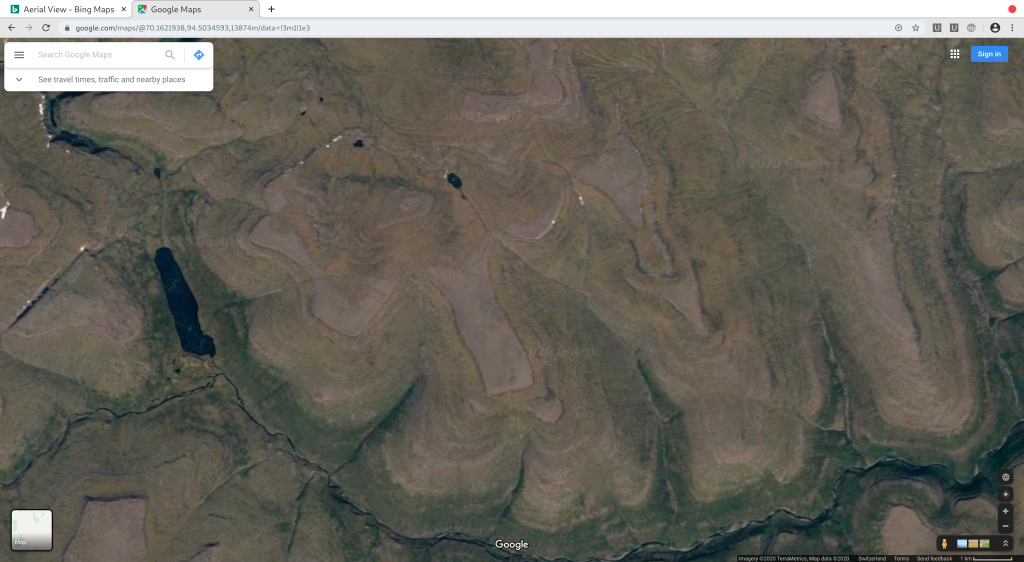This screenshot has height=562, width=1024.
Task: Click the Sign in button
Action: 989,54
